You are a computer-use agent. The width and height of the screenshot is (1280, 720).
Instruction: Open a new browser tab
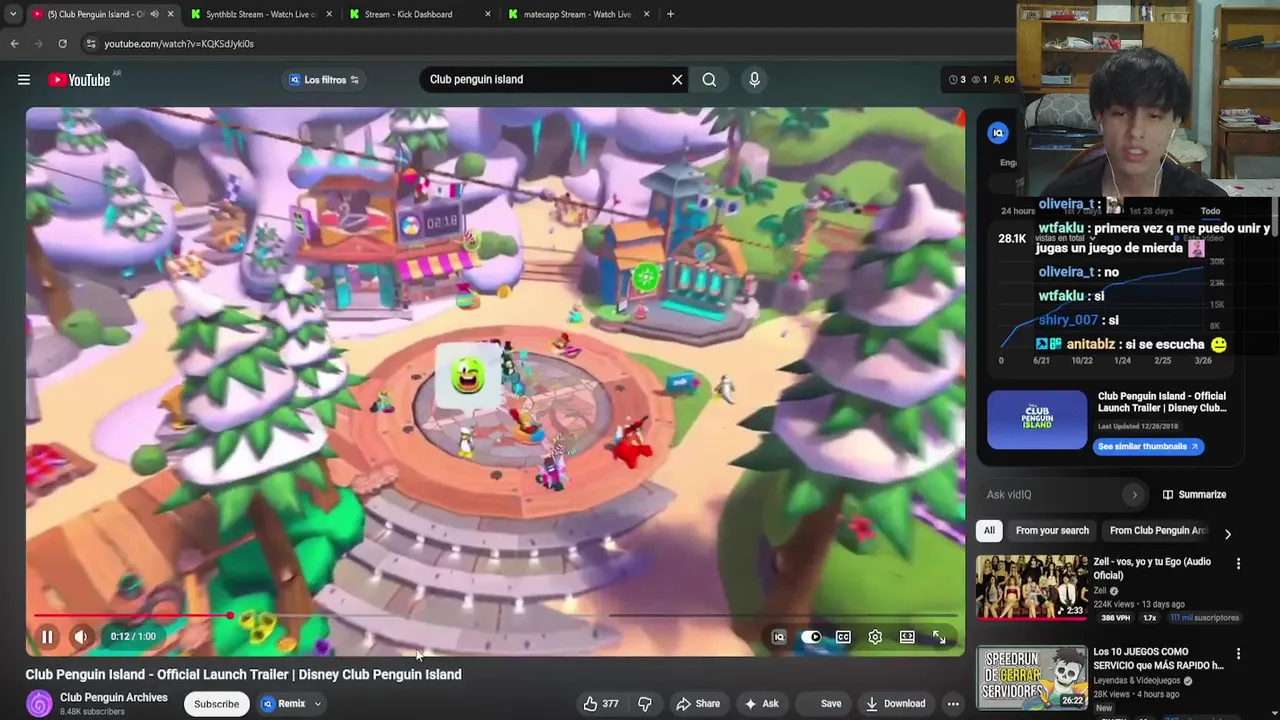point(670,14)
